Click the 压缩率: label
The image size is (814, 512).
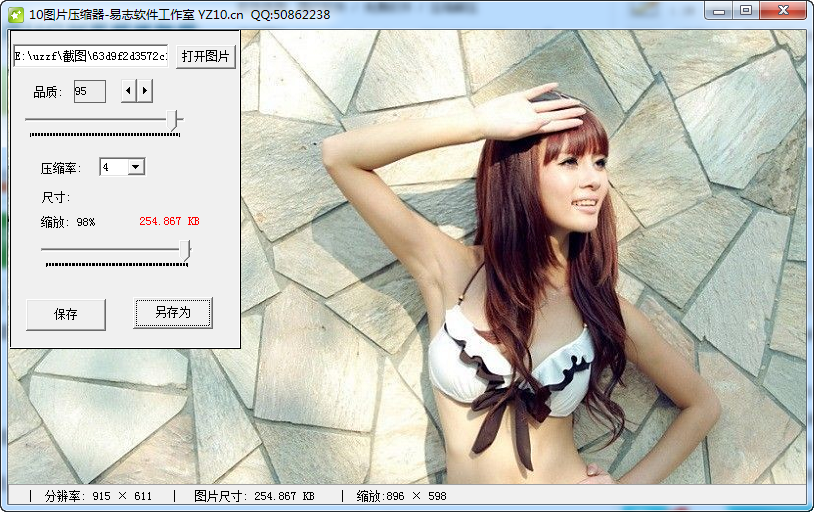pyautogui.click(x=61, y=168)
